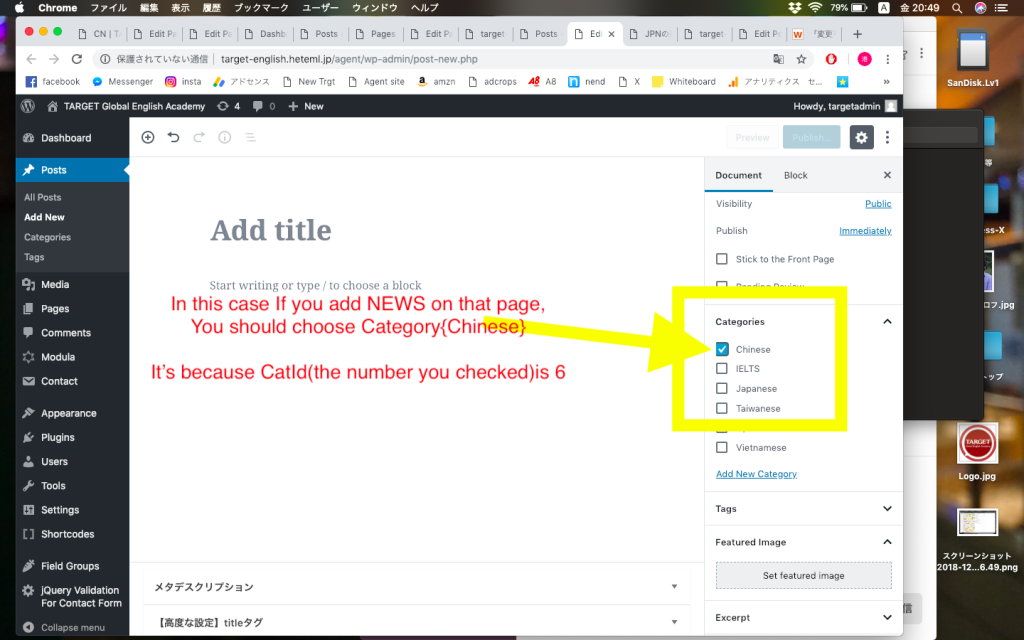The height and width of the screenshot is (640, 1024).
Task: Open the editor Settings gear icon
Action: [861, 138]
